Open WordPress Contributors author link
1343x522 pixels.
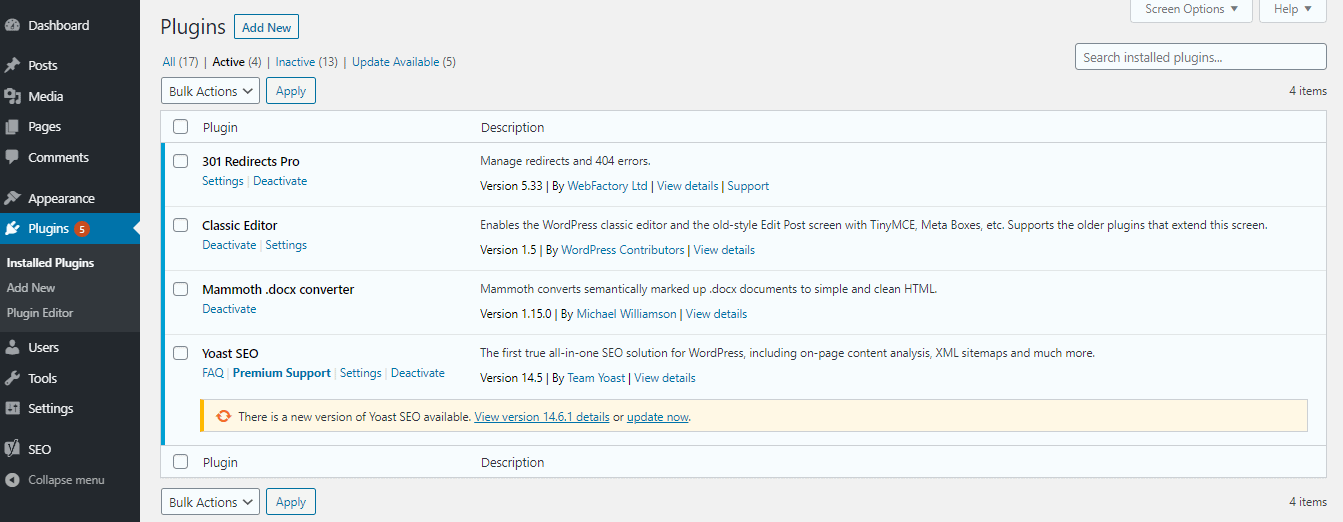pos(623,250)
